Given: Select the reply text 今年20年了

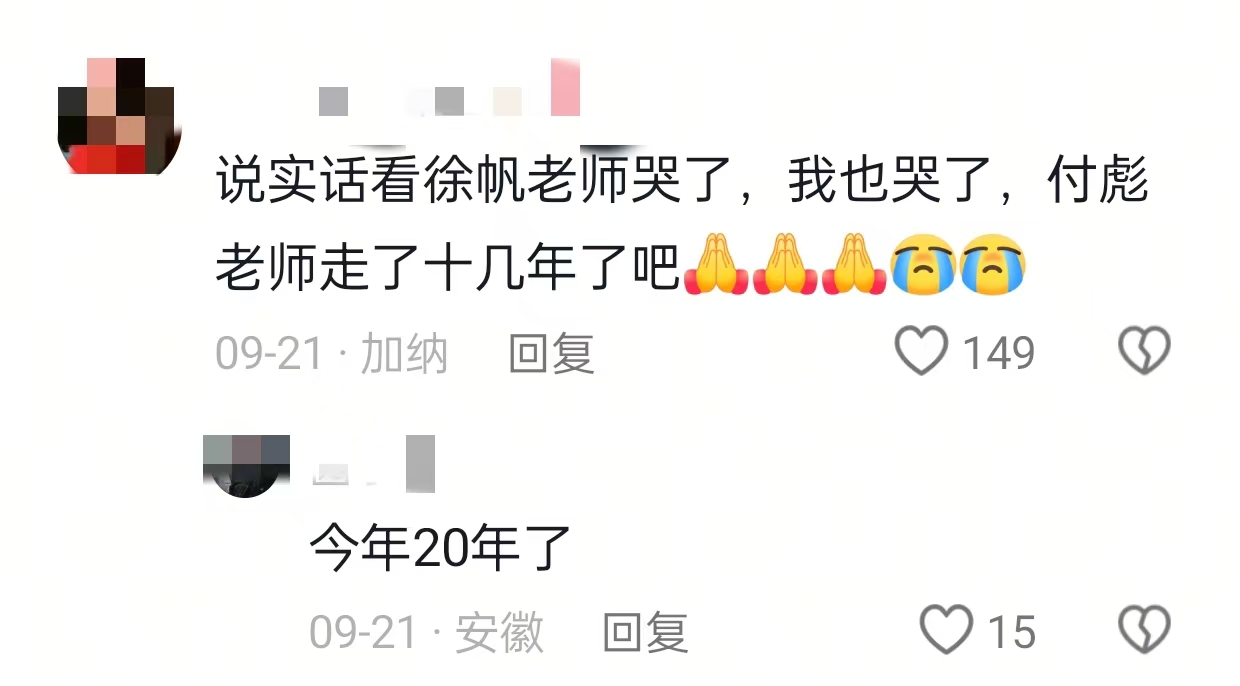Looking at the screenshot, I should (x=440, y=548).
